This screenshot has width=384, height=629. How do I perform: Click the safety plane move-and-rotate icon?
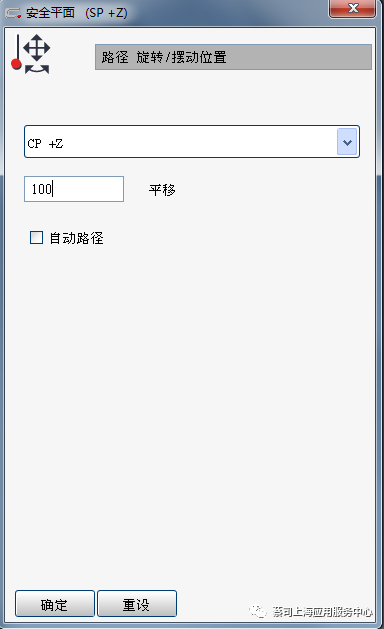(x=30, y=54)
